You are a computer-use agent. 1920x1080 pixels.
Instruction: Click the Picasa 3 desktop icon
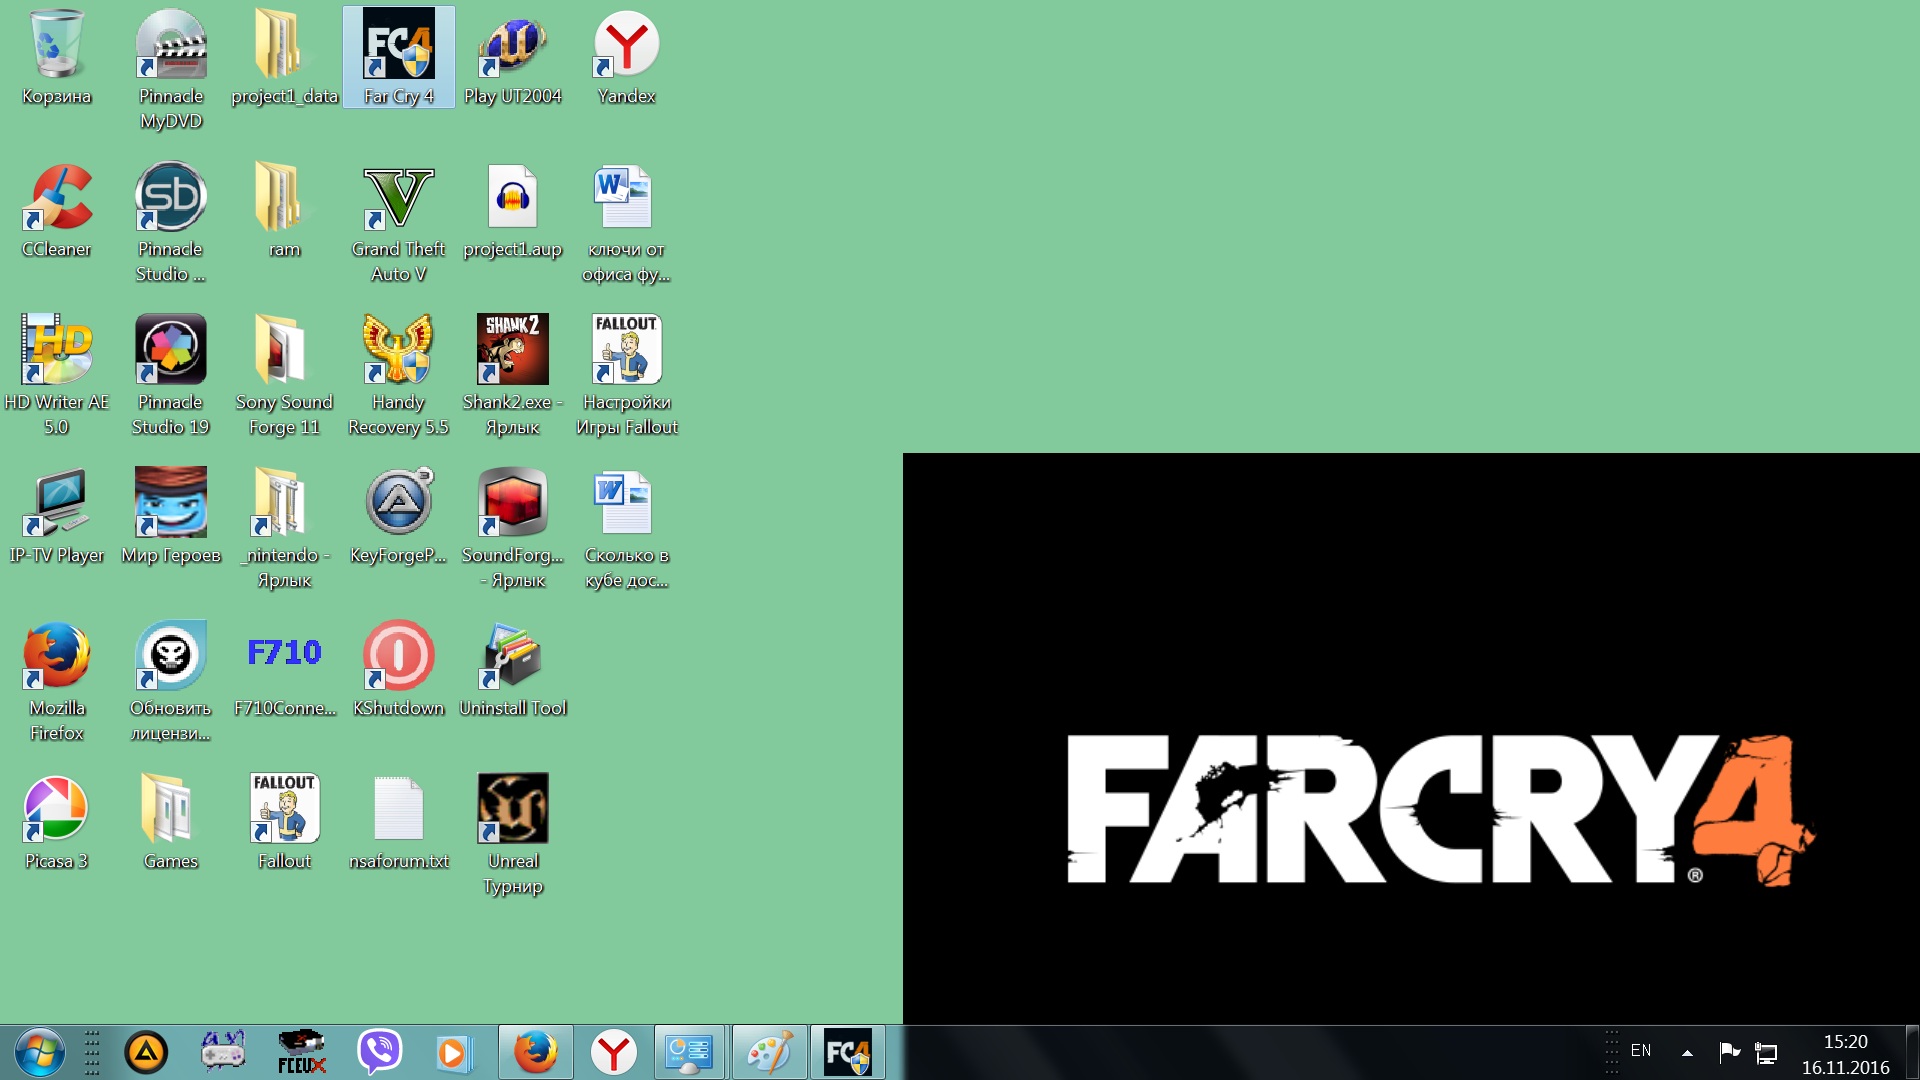57,809
